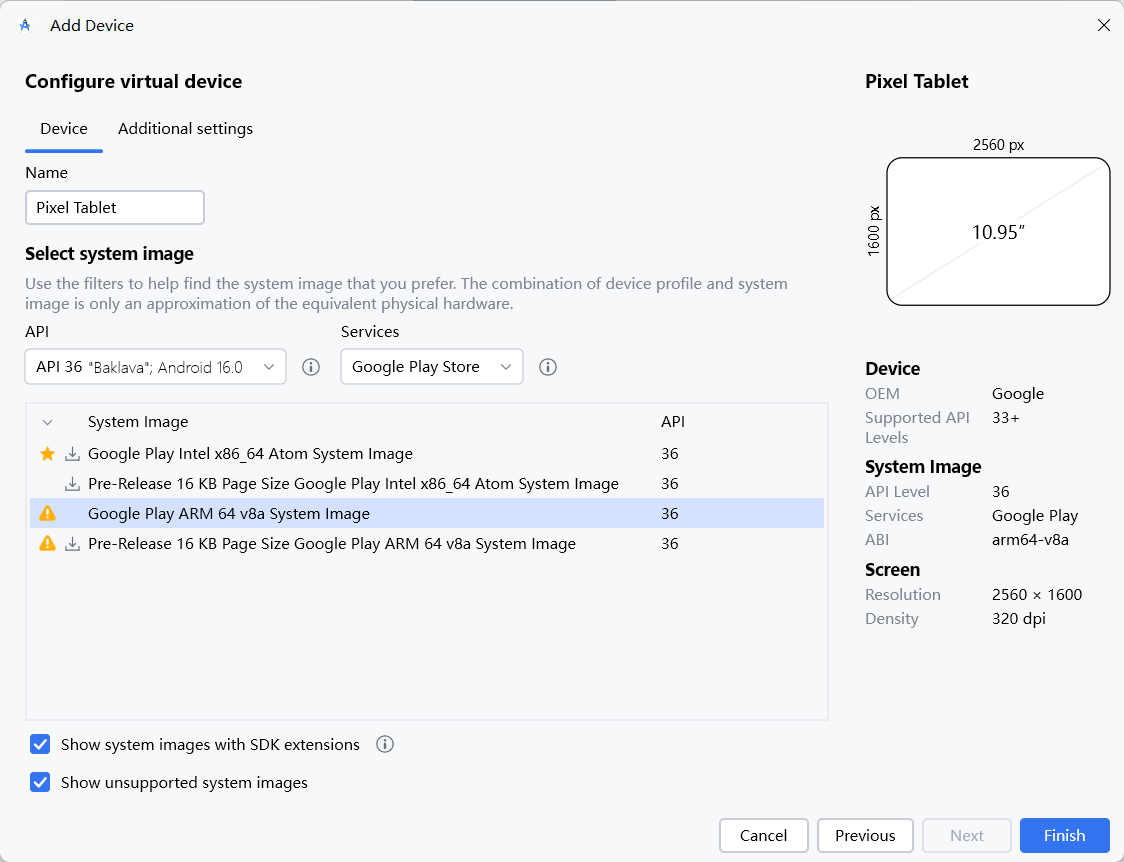This screenshot has width=1124, height=862.
Task: Click the info icon next to API dropdown
Action: coord(311,367)
